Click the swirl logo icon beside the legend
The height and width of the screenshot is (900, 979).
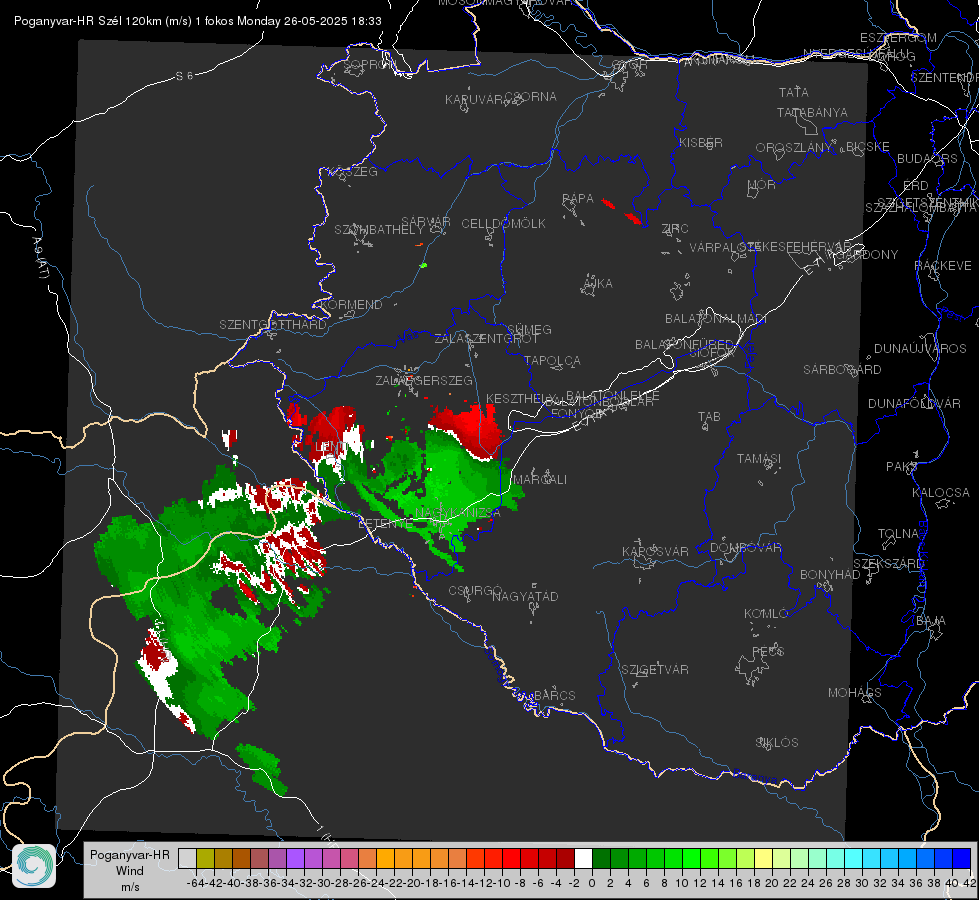coord(34,866)
